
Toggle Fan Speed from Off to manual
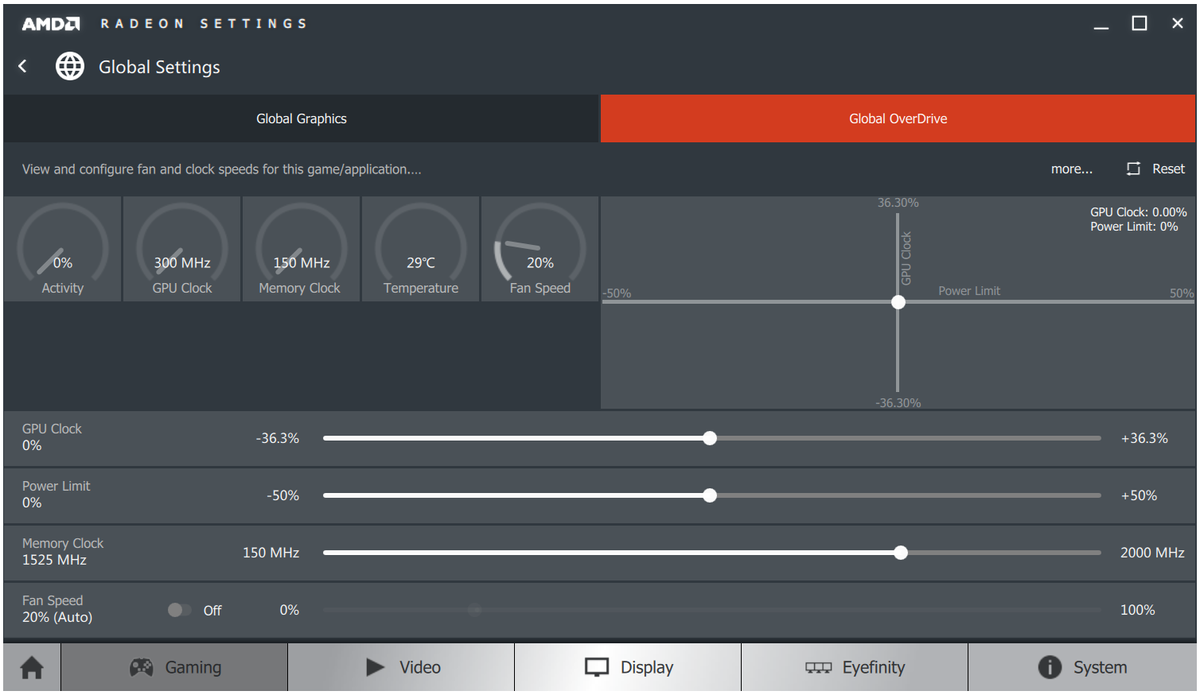pos(181,610)
